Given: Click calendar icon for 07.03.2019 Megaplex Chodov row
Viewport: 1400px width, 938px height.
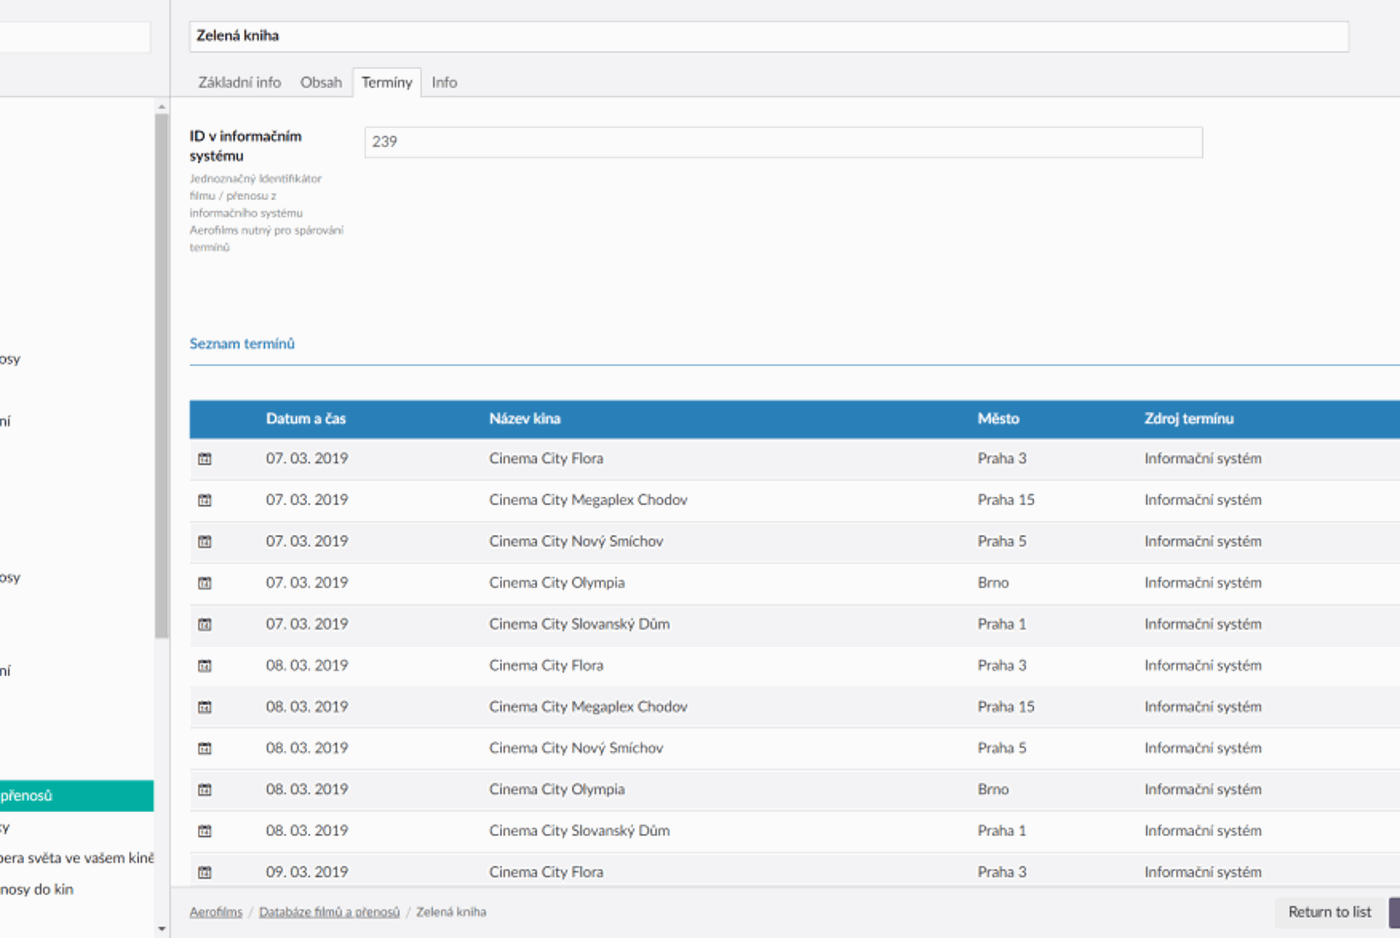Looking at the screenshot, I should coord(205,500).
